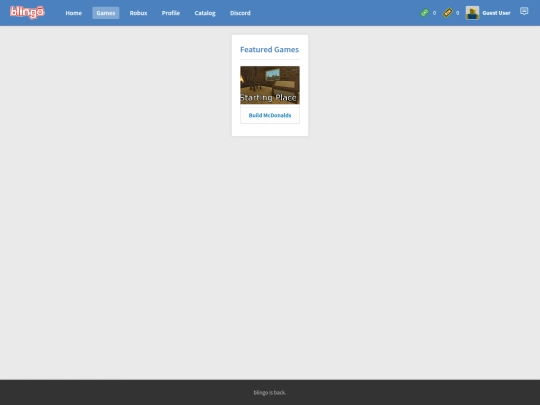Open the Guest User account link

pyautogui.click(x=496, y=13)
